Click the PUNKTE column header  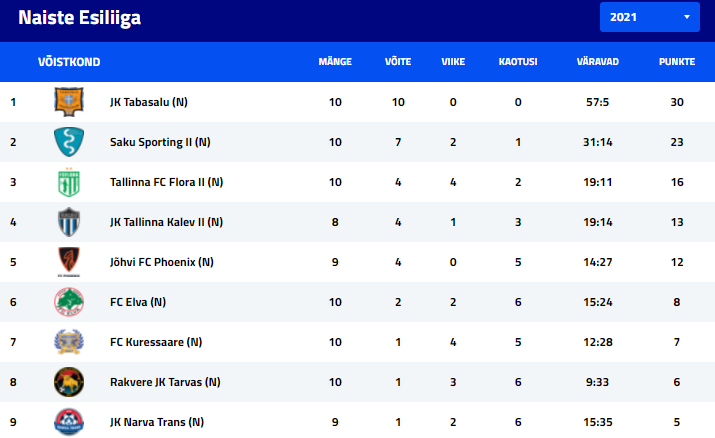click(x=677, y=62)
